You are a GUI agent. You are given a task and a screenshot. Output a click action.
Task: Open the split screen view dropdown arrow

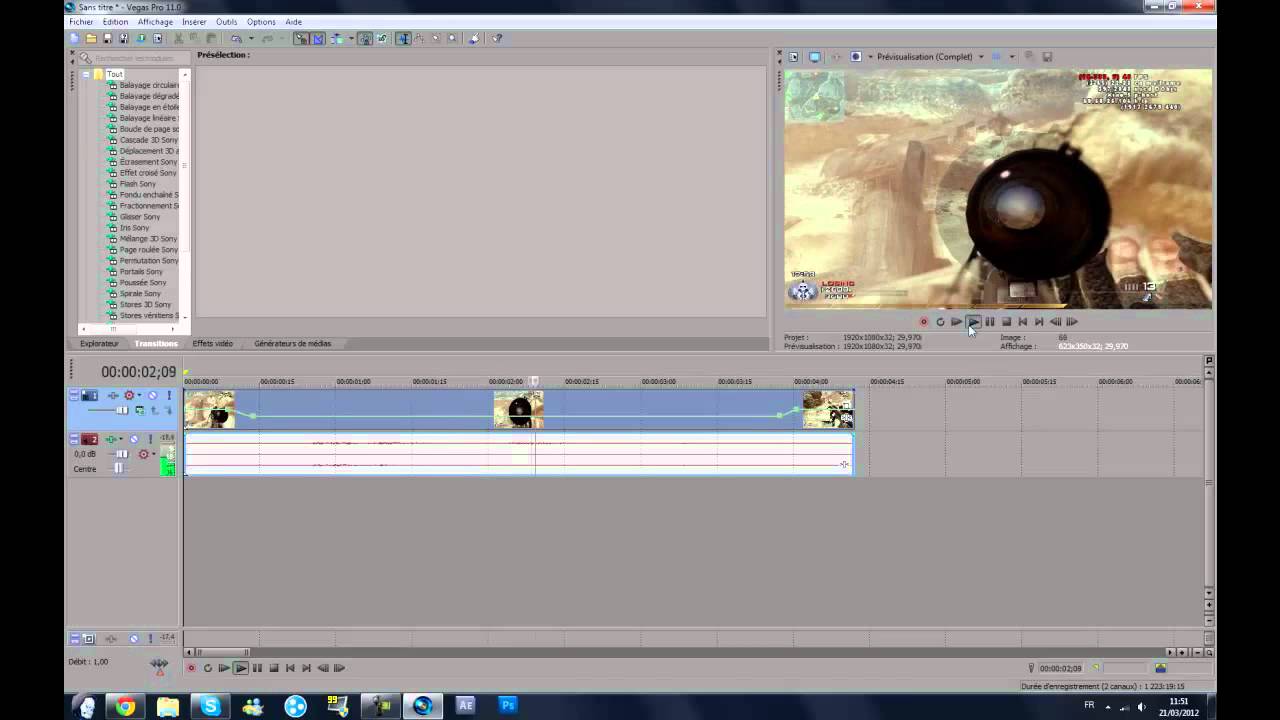[870, 57]
